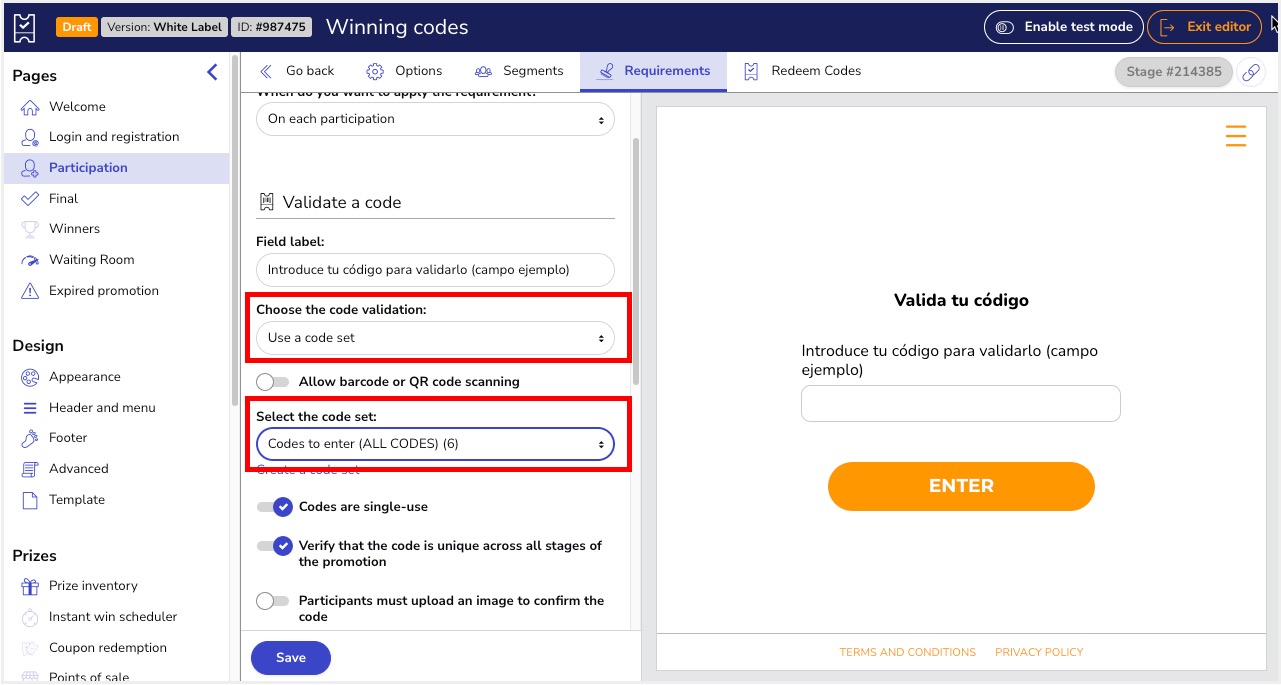
Task: Collapse the Pages sidebar with the chevron
Action: coord(212,72)
